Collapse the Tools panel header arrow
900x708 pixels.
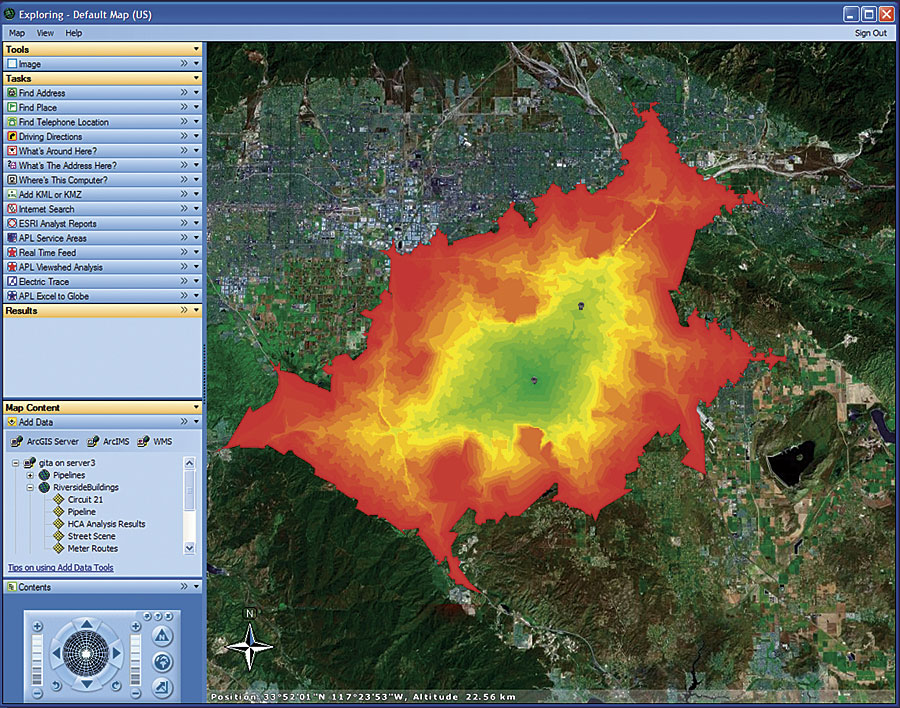196,49
